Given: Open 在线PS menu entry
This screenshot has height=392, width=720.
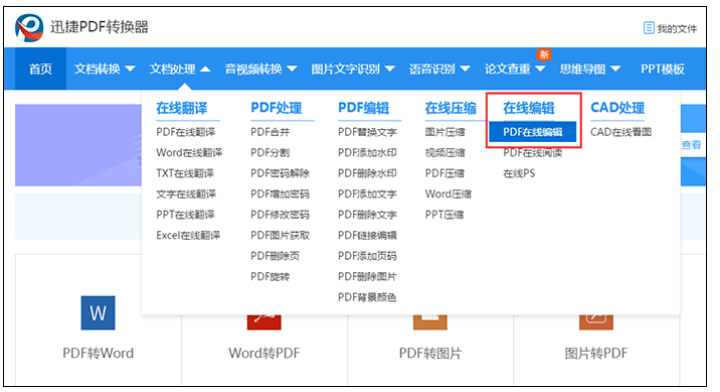Looking at the screenshot, I should pyautogui.click(x=519, y=174).
